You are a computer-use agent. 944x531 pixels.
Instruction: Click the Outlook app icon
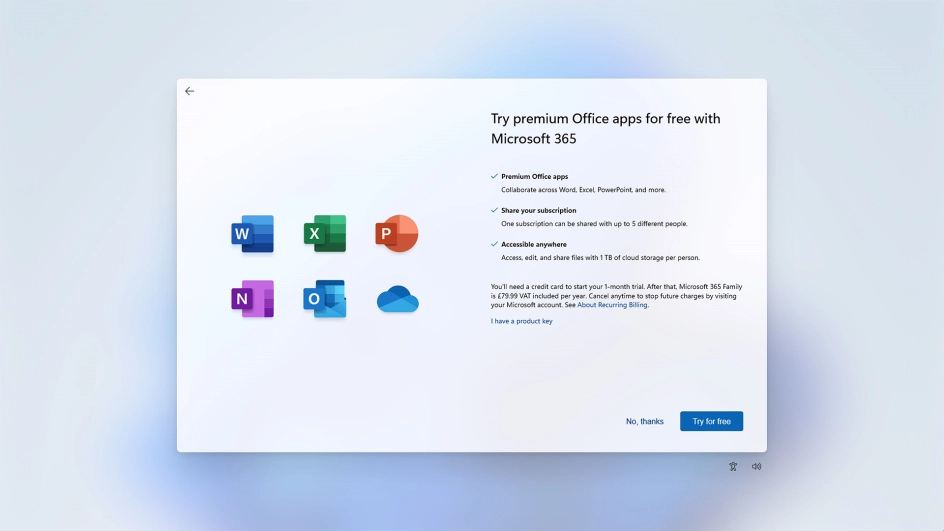click(x=324, y=299)
